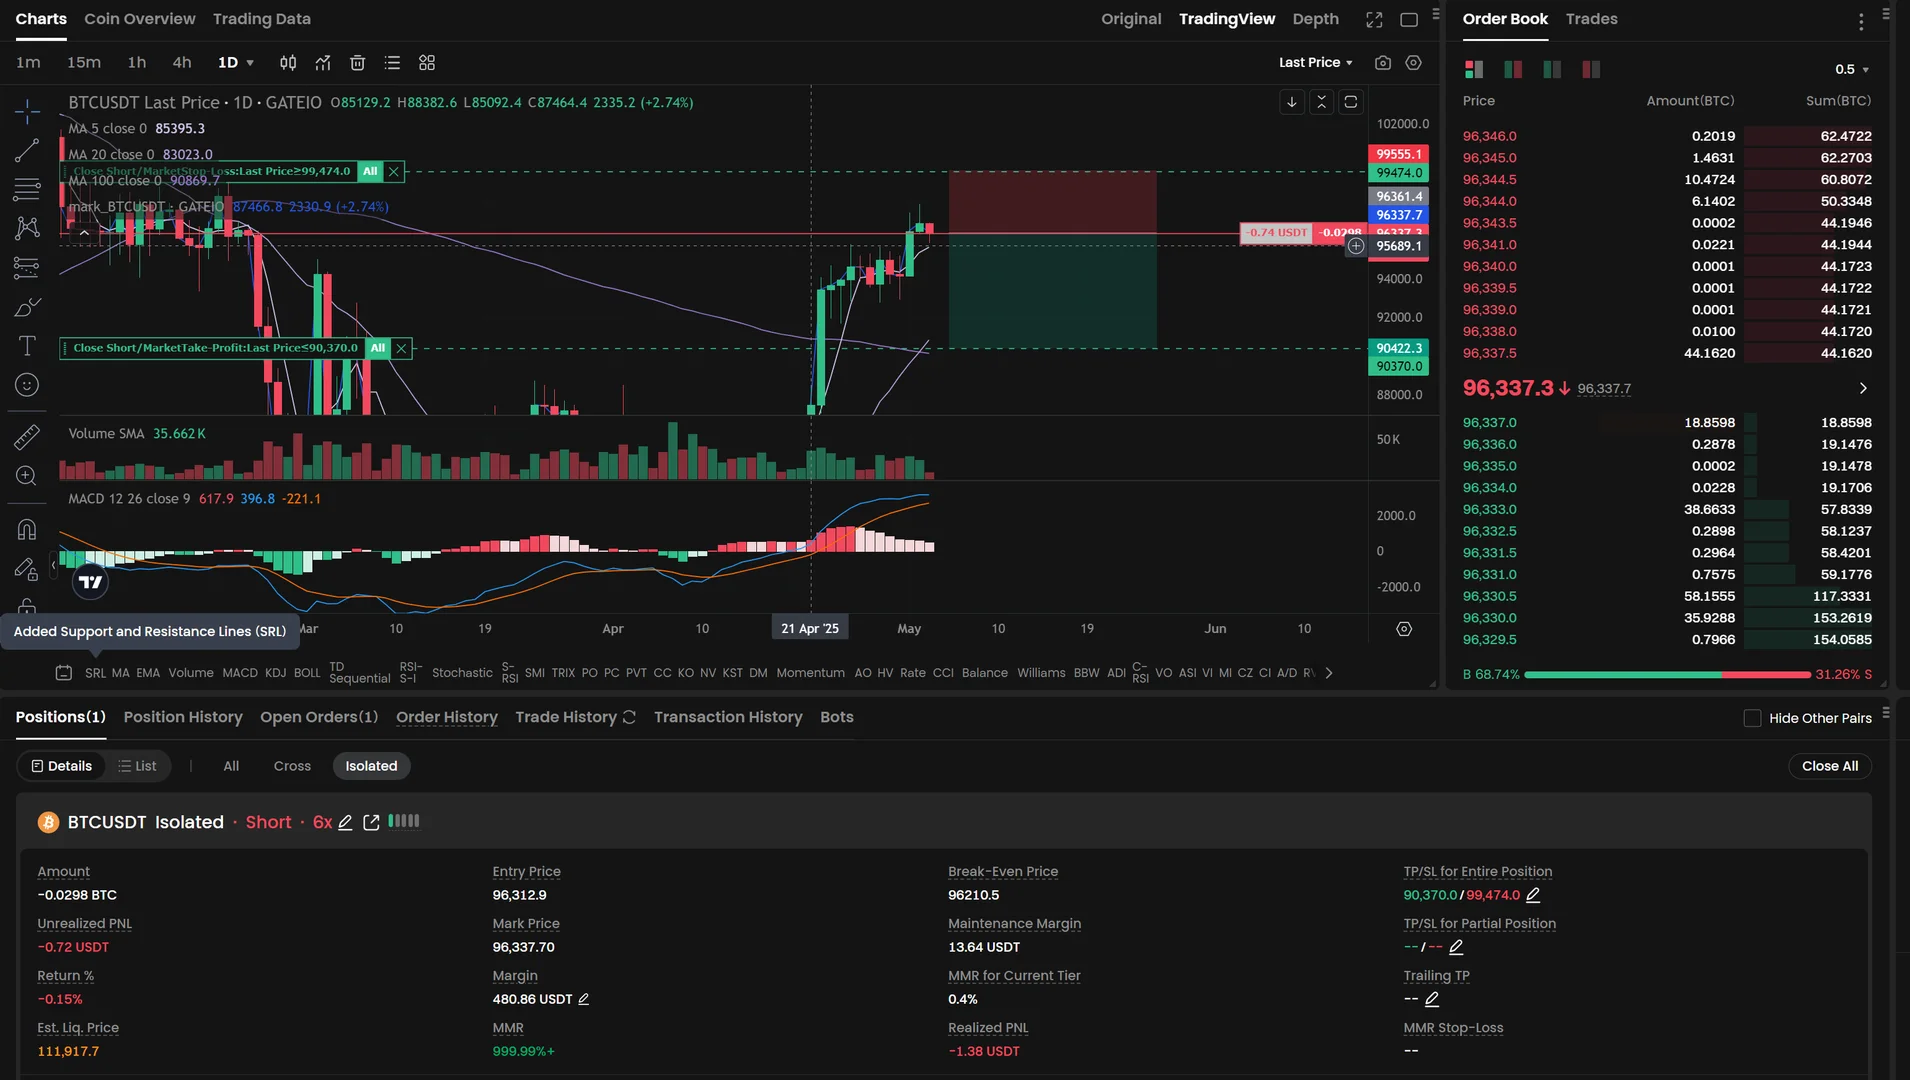Open the Depth chart view
This screenshot has width=1910, height=1080.
tap(1315, 19)
